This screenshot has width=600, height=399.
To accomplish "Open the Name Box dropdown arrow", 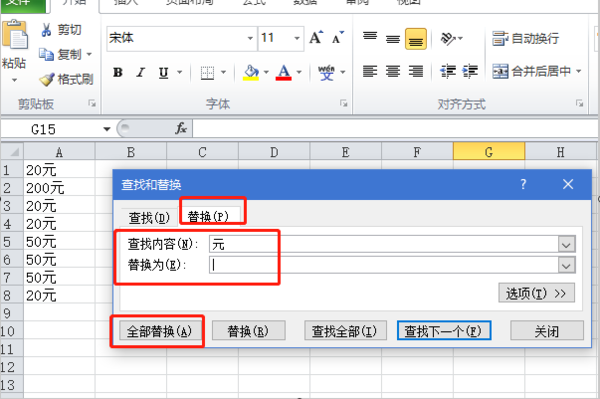I will [x=107, y=129].
